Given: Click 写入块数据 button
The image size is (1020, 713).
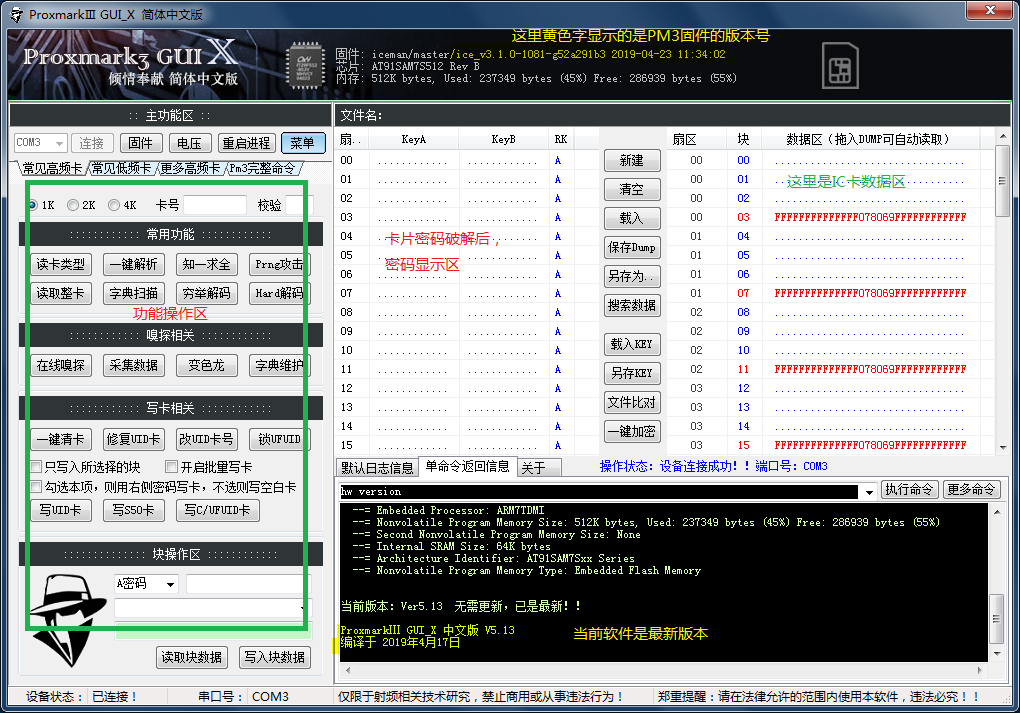Looking at the screenshot, I should [x=275, y=657].
